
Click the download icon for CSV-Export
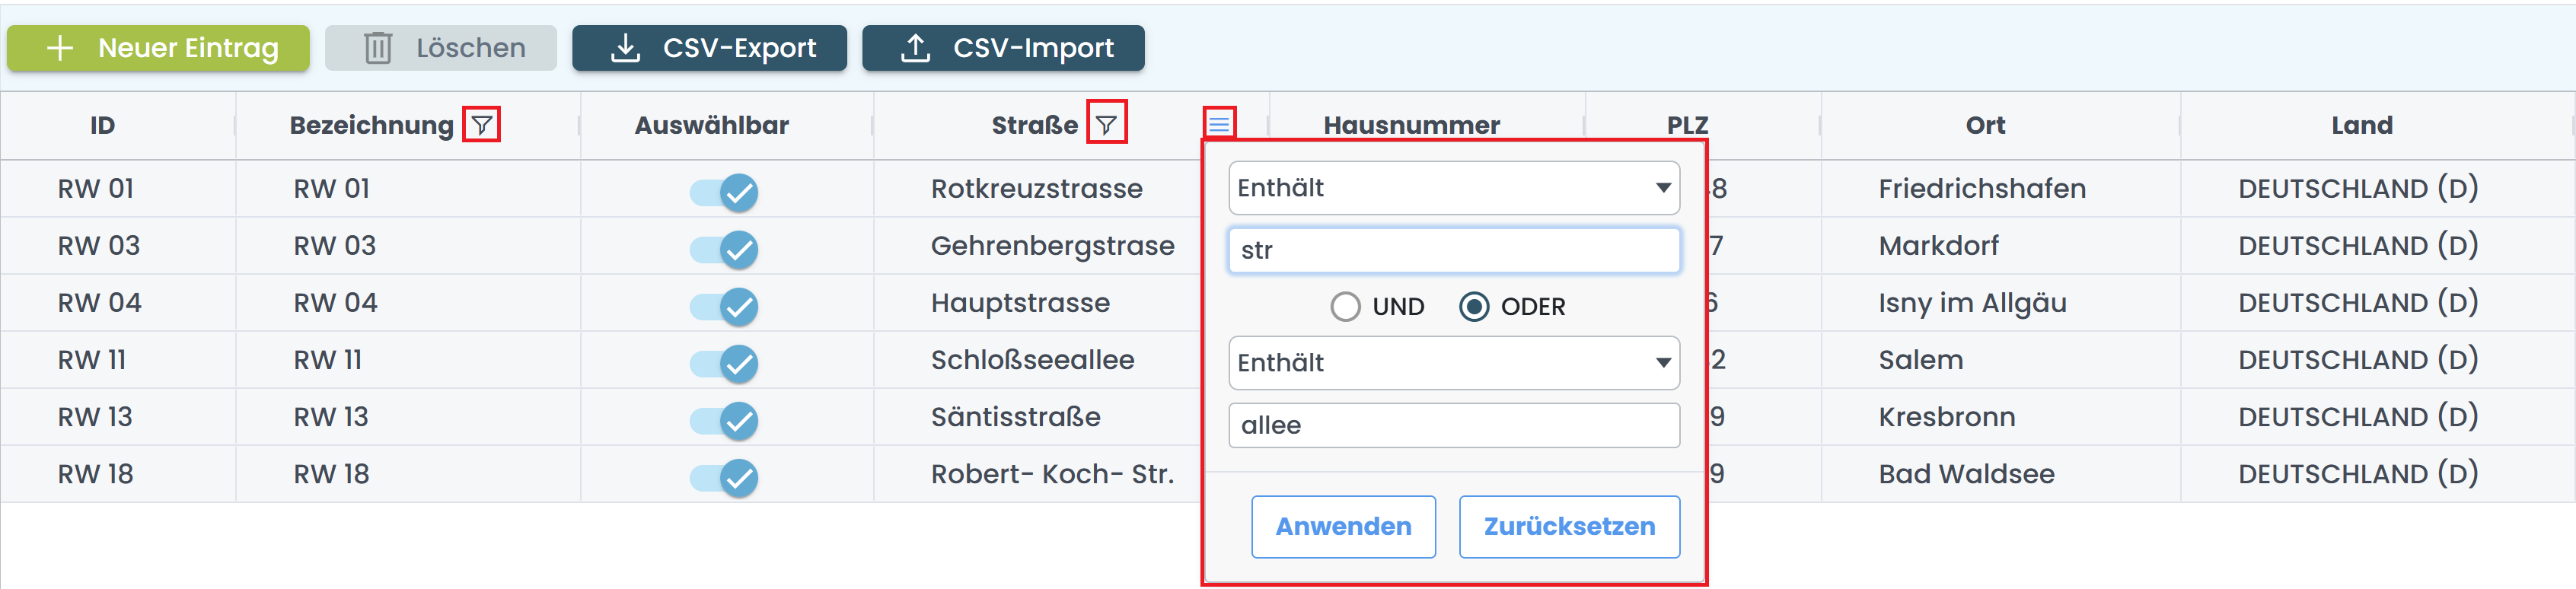pyautogui.click(x=625, y=48)
